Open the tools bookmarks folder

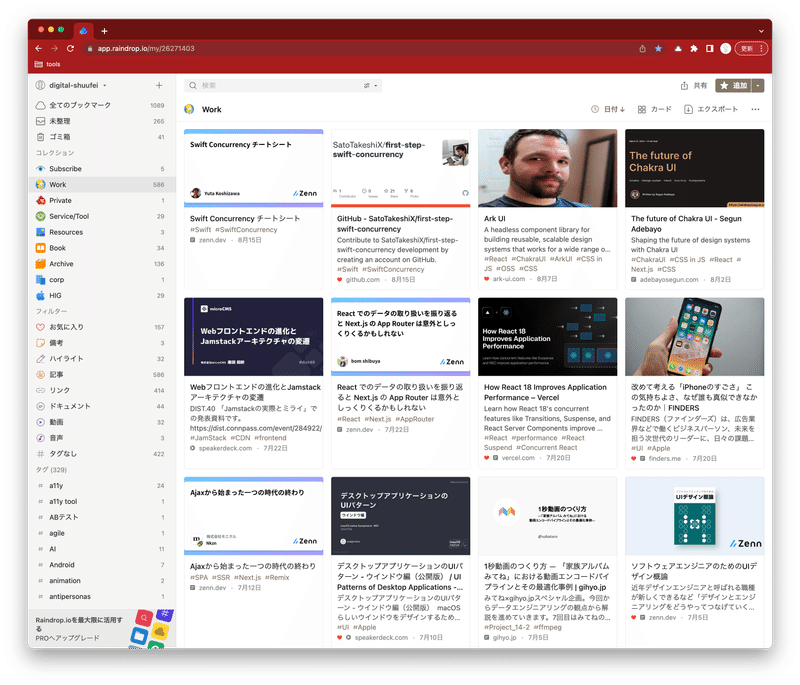47,64
